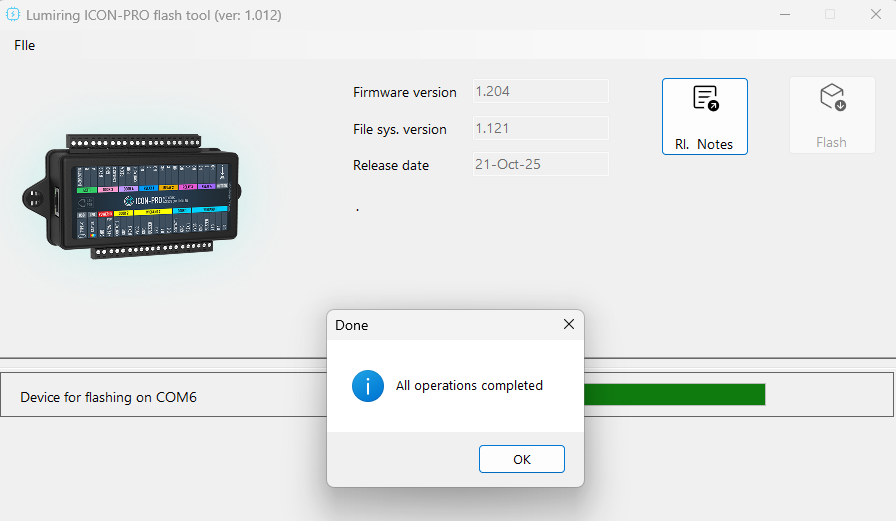Image resolution: width=896 pixels, height=521 pixels.
Task: Click the Lumiring app icon in title bar
Action: coord(13,15)
